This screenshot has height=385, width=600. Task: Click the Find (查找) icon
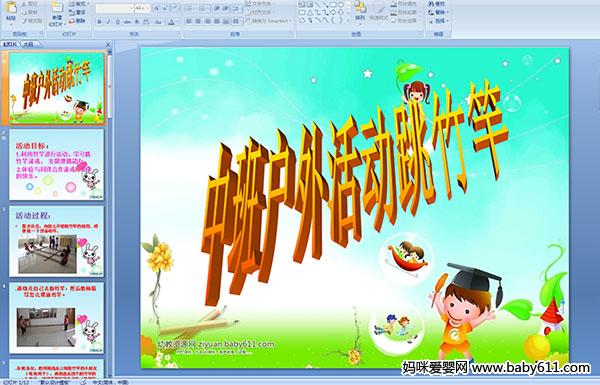437,4
